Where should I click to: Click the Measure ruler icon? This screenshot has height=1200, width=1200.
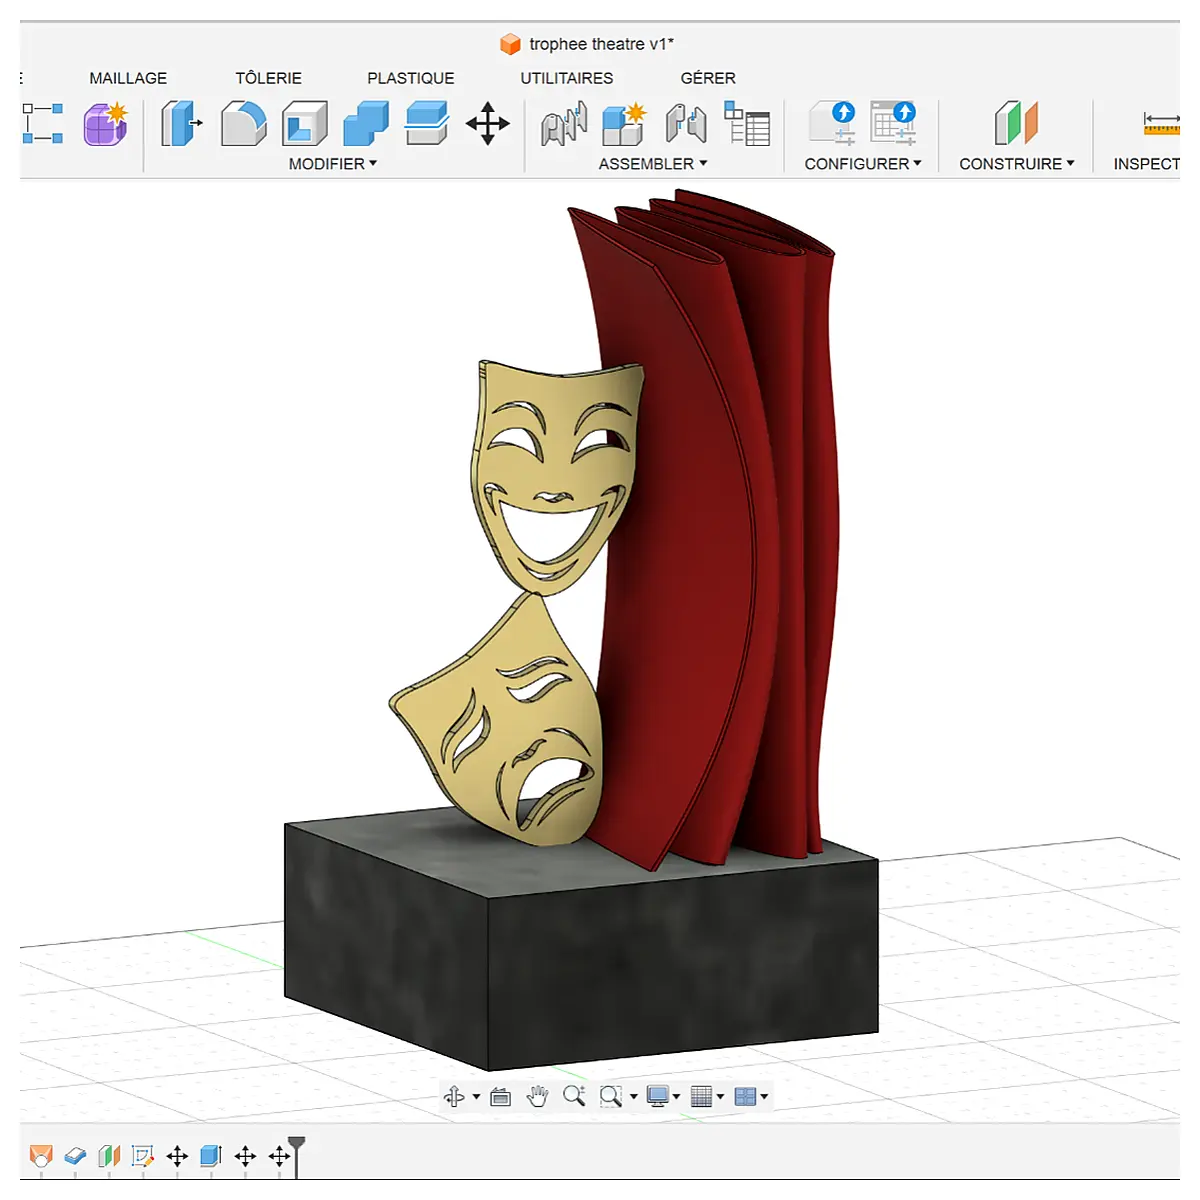[1160, 124]
